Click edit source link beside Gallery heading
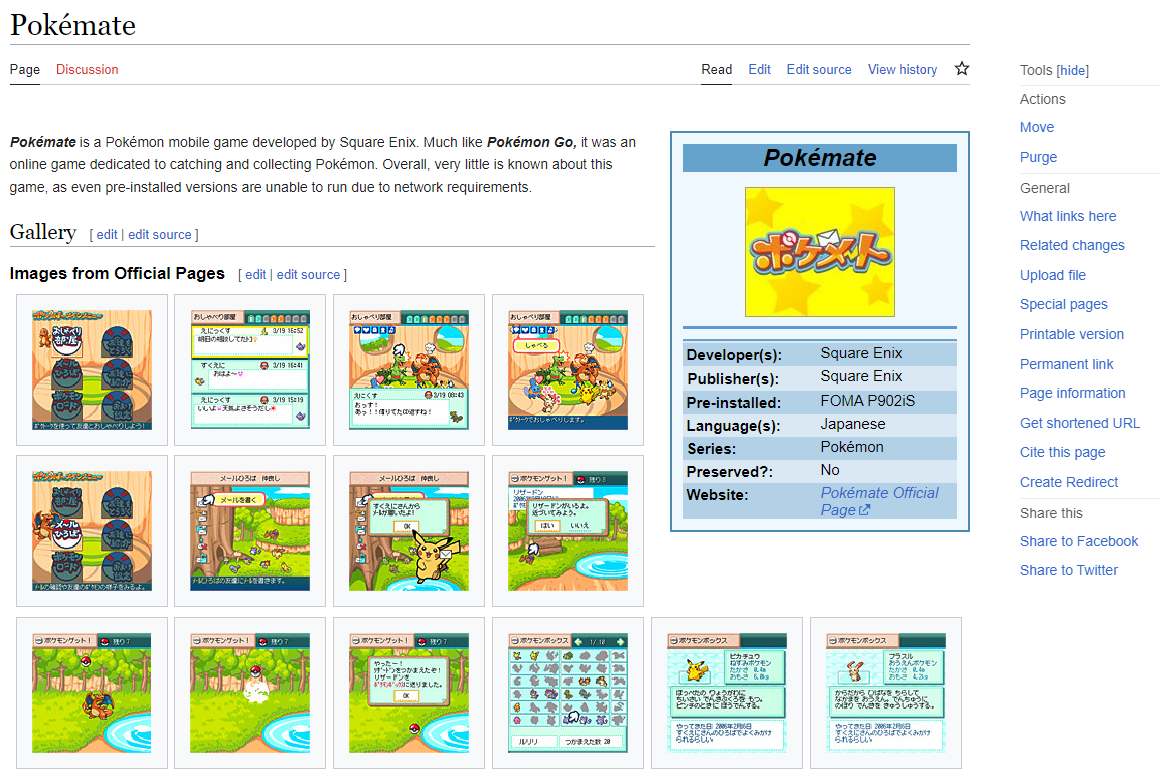This screenshot has height=774, width=1175. [x=160, y=235]
